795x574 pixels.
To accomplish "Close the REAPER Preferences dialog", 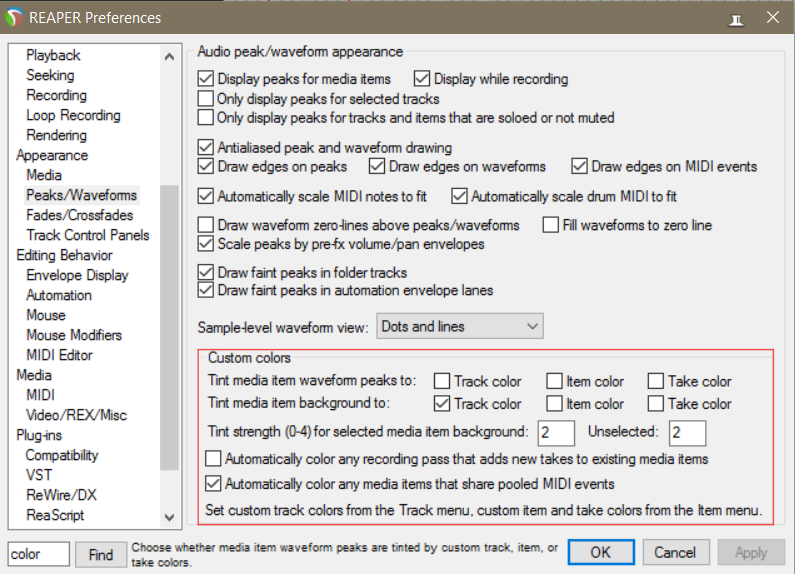I will (773, 18).
